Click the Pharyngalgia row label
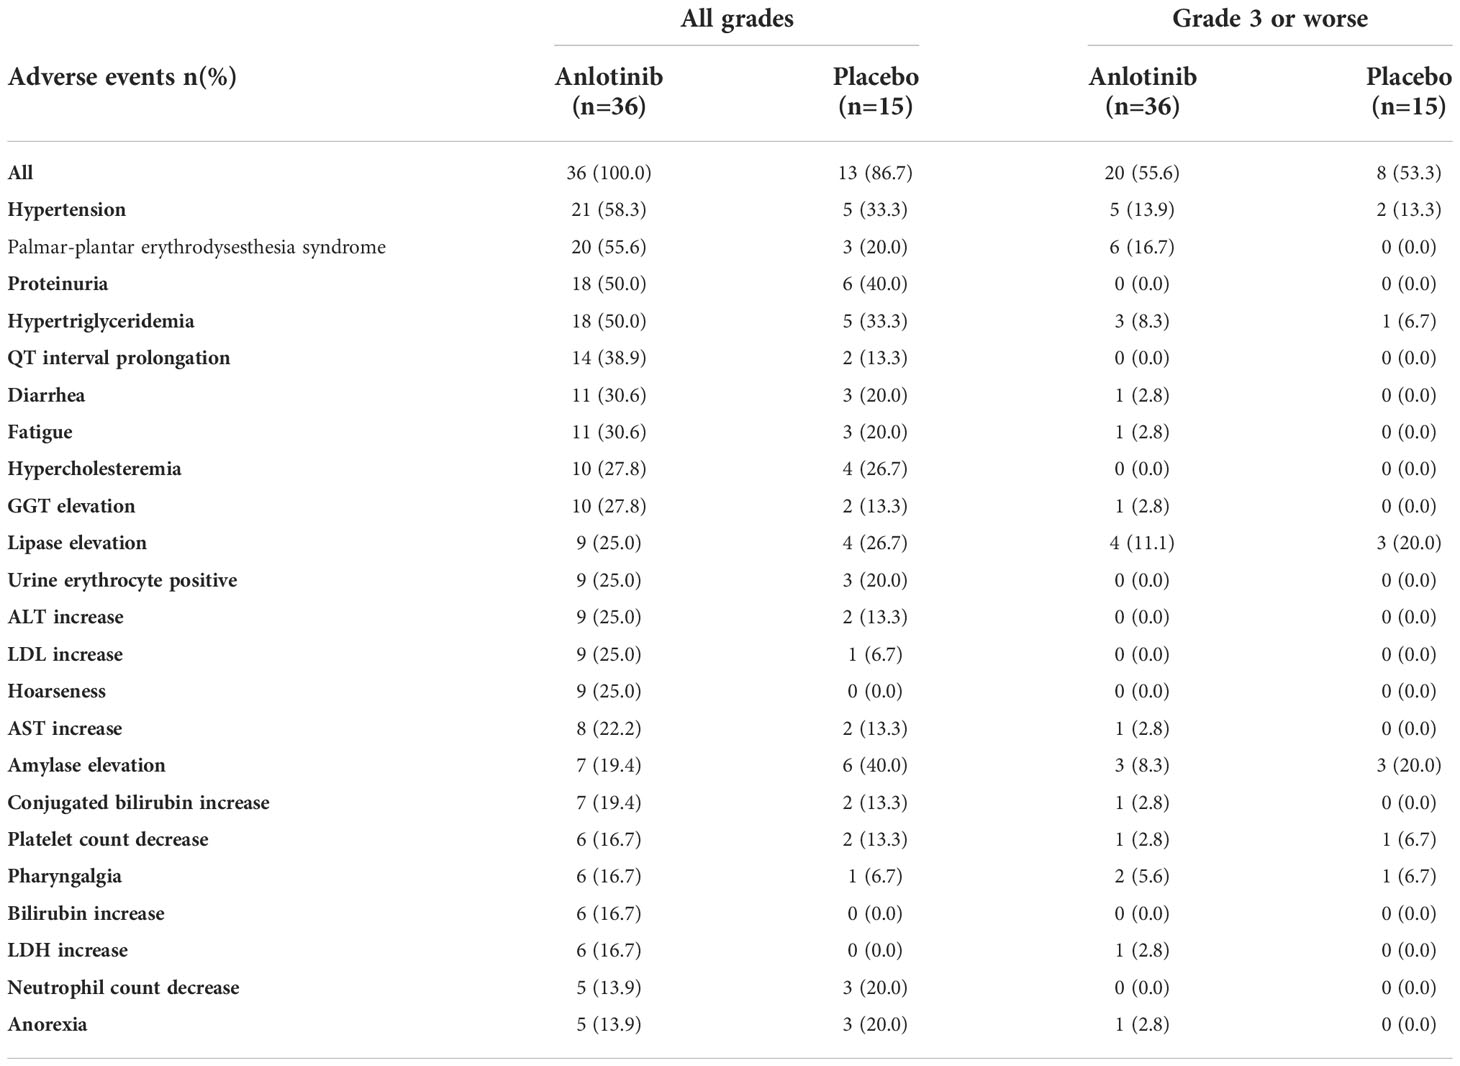Screen dimensions: 1460x1066 coord(65,876)
